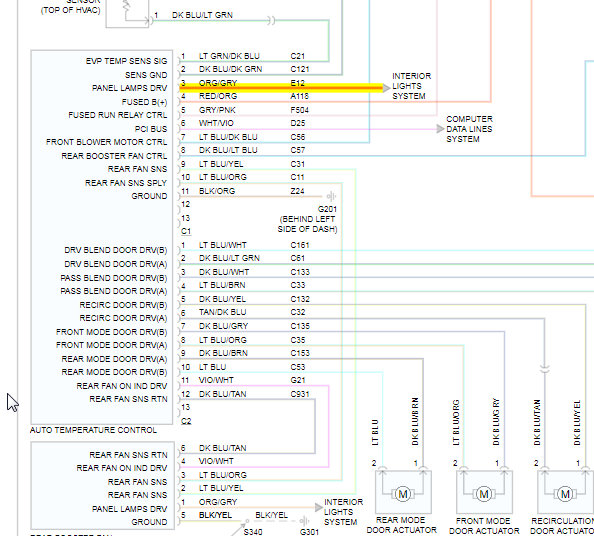
Task: Click the arrow at the end of the highlighted ORG/GRY wire
Action: [x=386, y=88]
